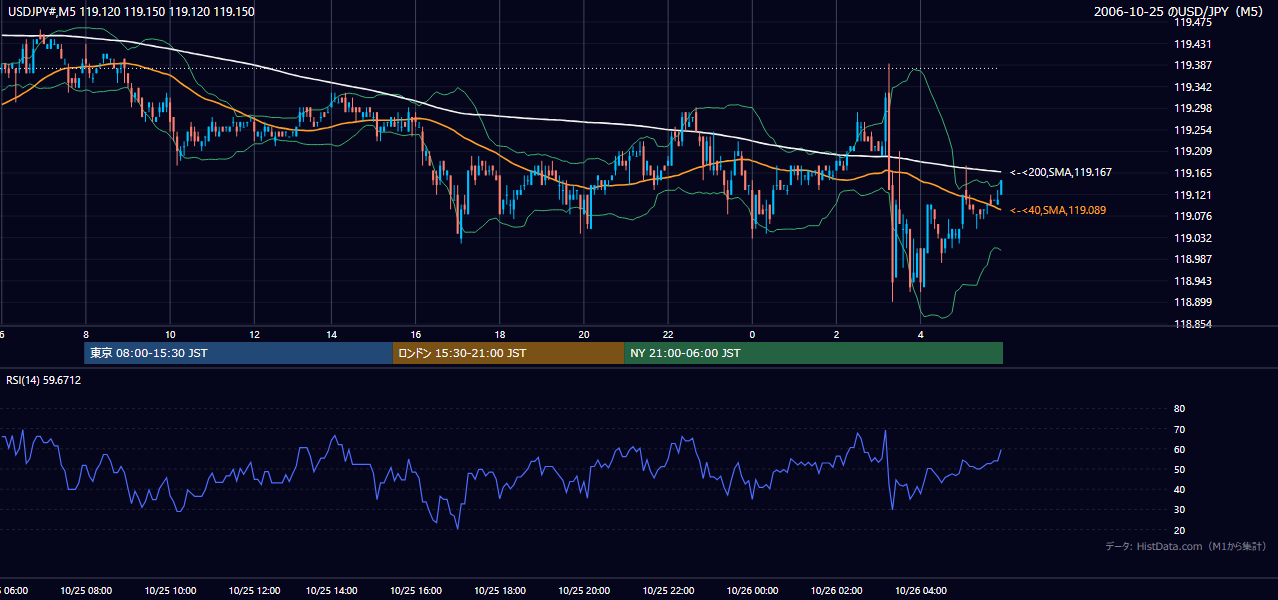
Task: Click the 10/26 02:00 date axis label
Action: pyautogui.click(x=836, y=591)
